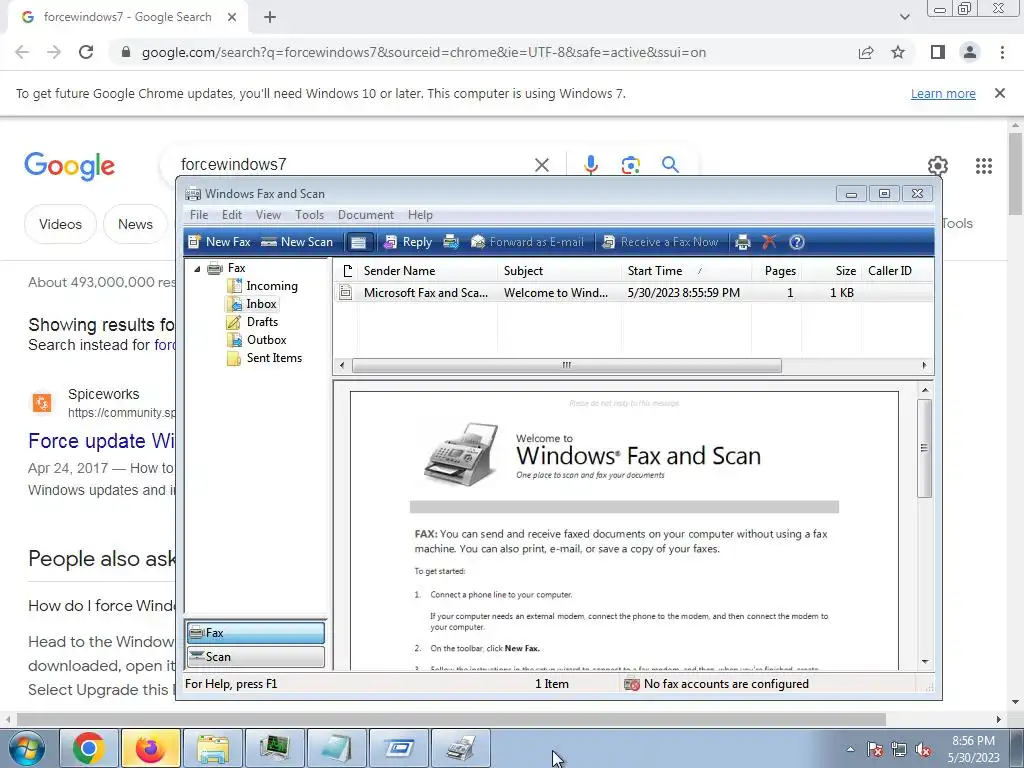Click Chrome's back navigation arrow
The image size is (1024, 768).
click(22, 52)
